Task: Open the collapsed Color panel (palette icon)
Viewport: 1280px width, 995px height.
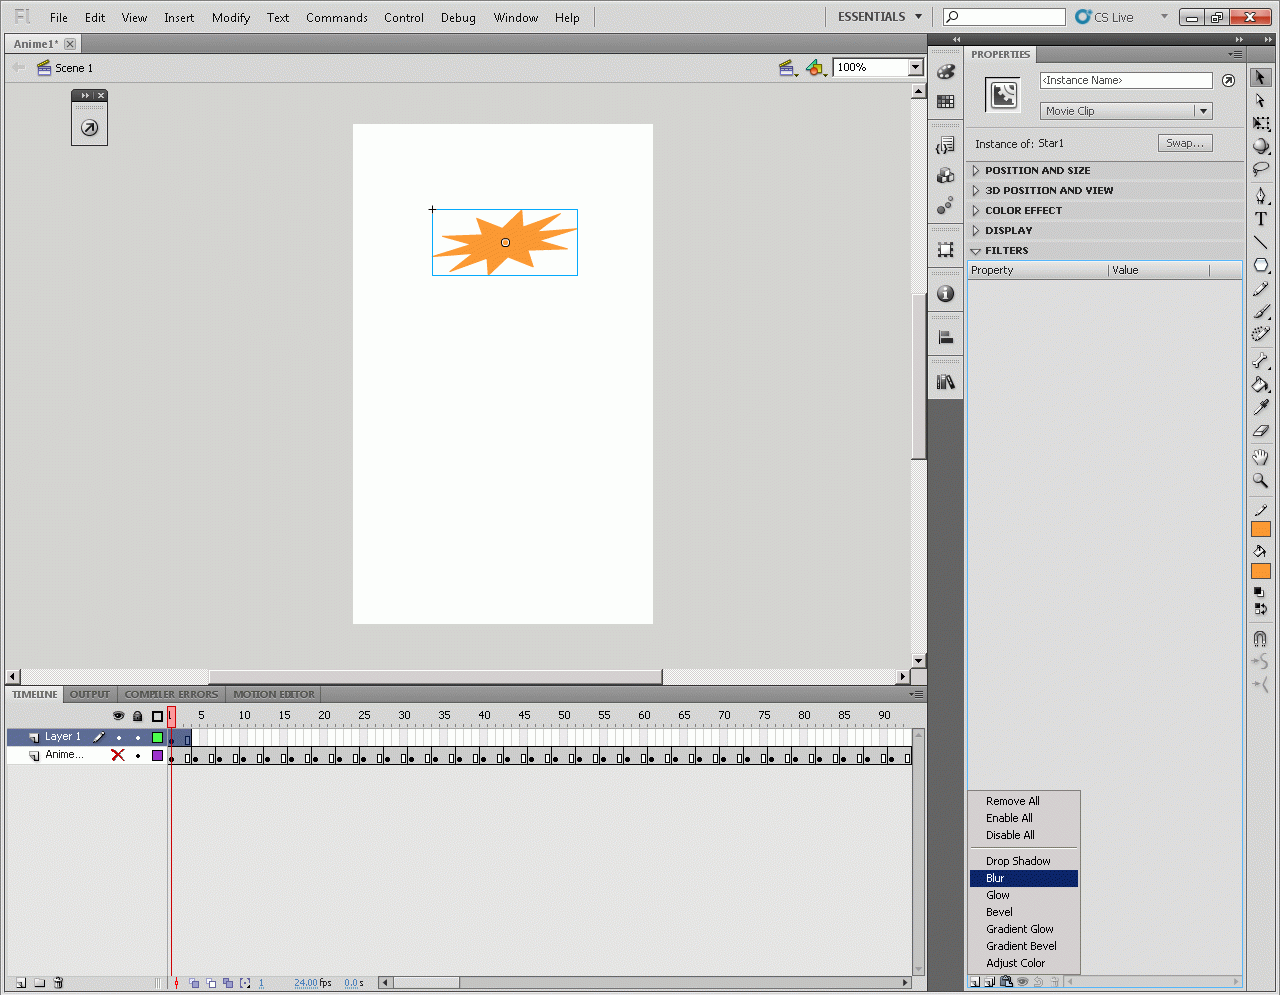Action: coord(946,72)
